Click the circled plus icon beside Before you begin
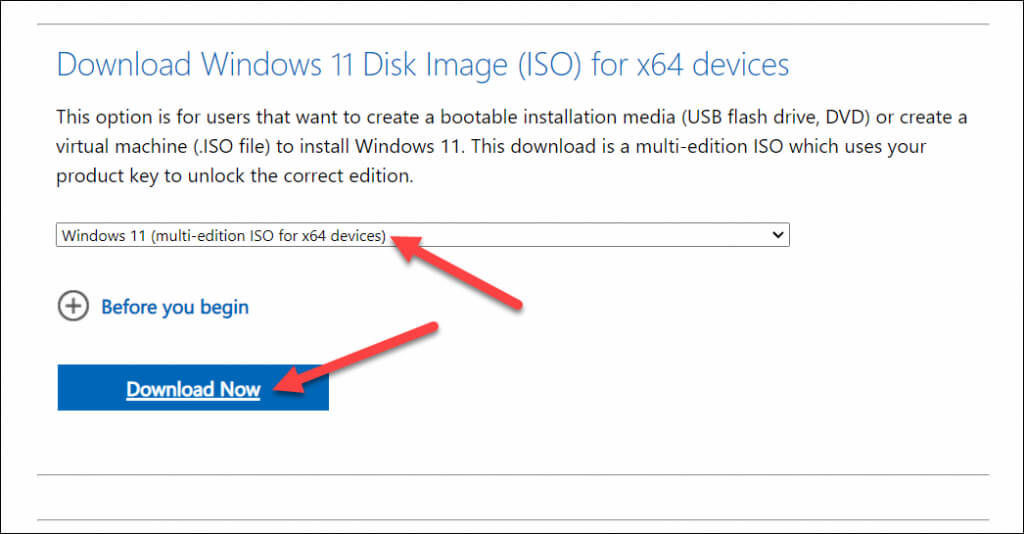The height and width of the screenshot is (534, 1024). [73, 307]
